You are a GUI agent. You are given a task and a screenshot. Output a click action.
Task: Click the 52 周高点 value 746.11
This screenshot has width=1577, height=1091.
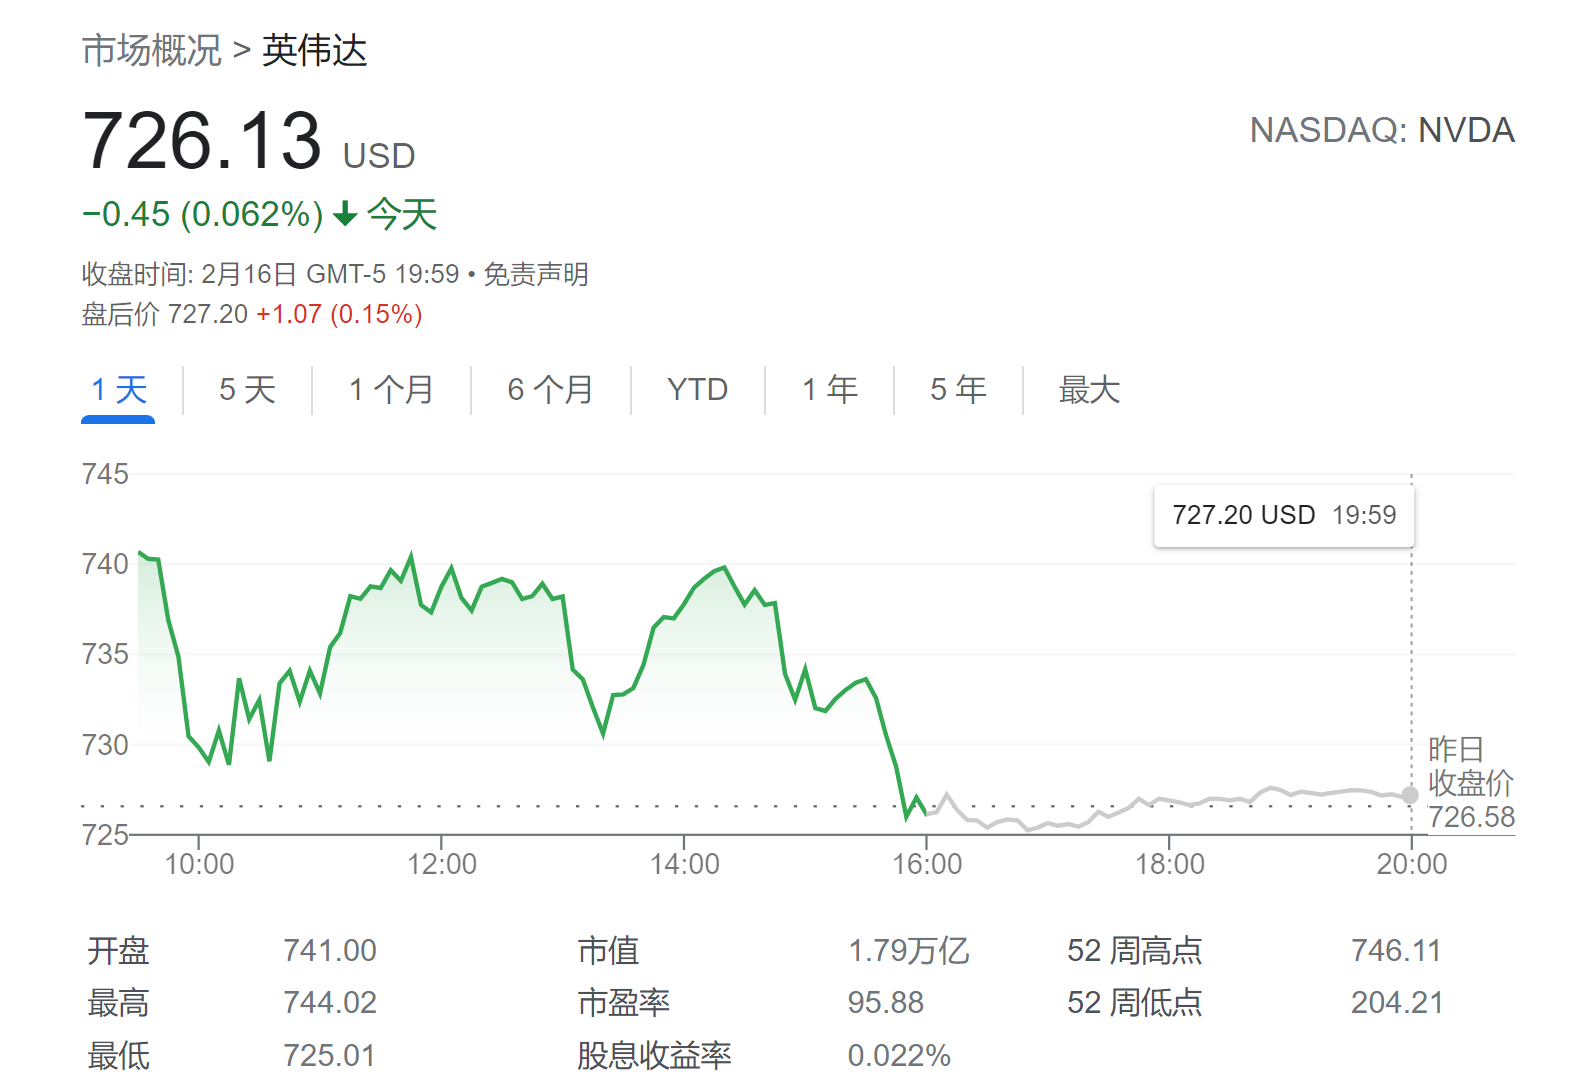pos(1396,950)
